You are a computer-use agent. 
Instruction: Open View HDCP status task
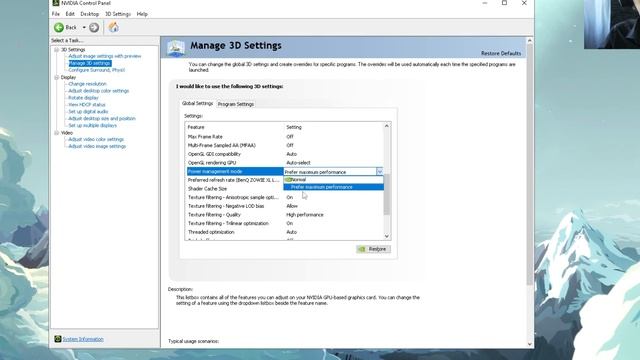tap(87, 105)
